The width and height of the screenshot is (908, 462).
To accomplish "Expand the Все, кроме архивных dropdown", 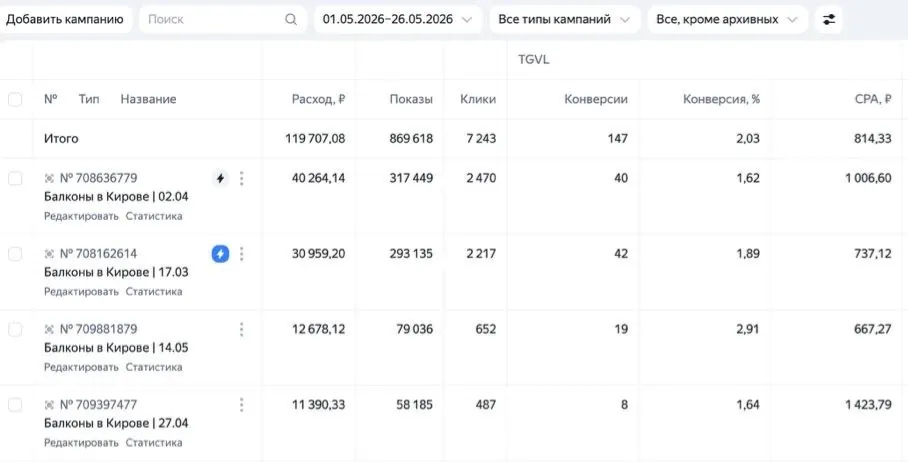I will [x=727, y=20].
